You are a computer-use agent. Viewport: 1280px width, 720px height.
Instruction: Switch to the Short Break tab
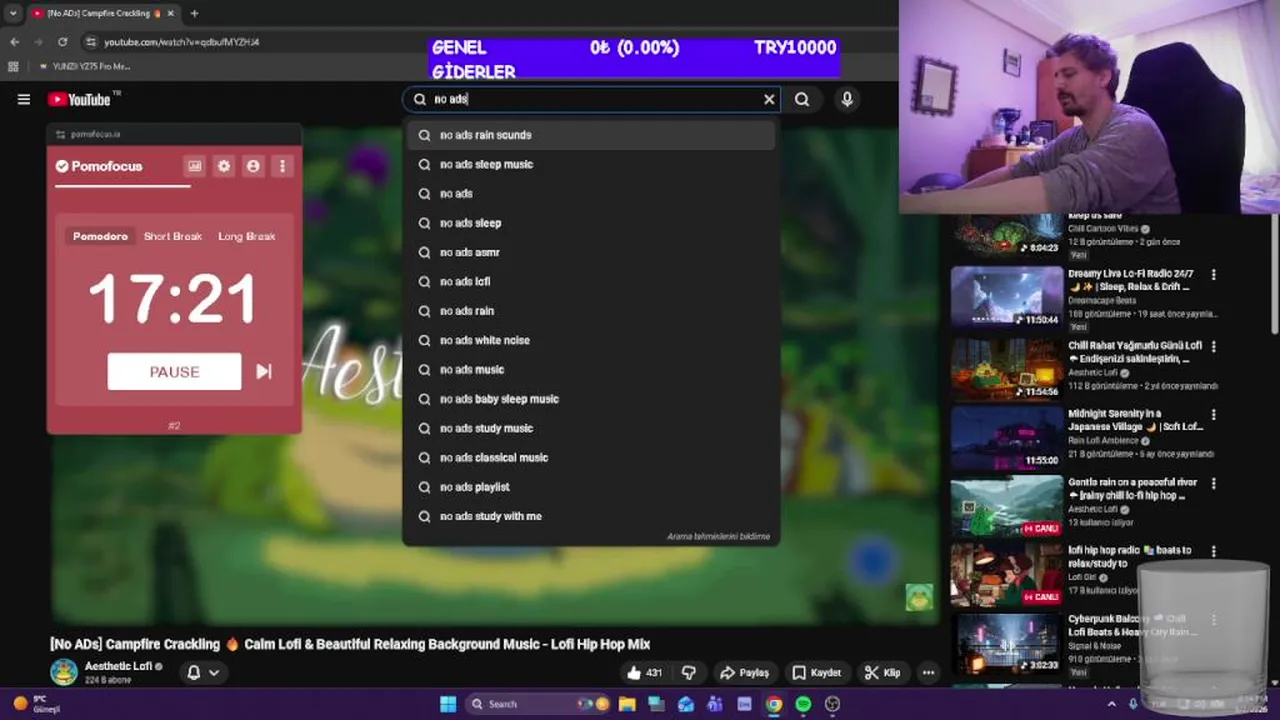pyautogui.click(x=172, y=236)
